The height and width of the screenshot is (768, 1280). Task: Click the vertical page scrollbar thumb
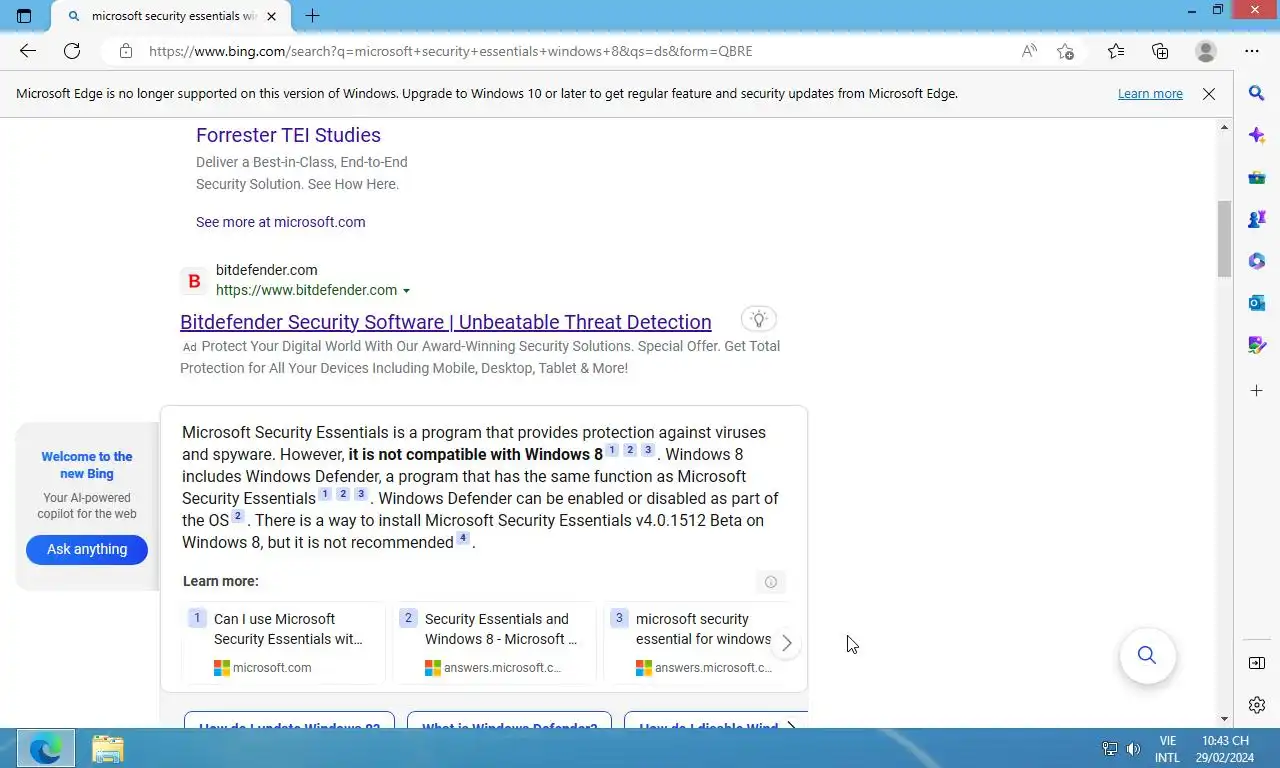pyautogui.click(x=1224, y=239)
